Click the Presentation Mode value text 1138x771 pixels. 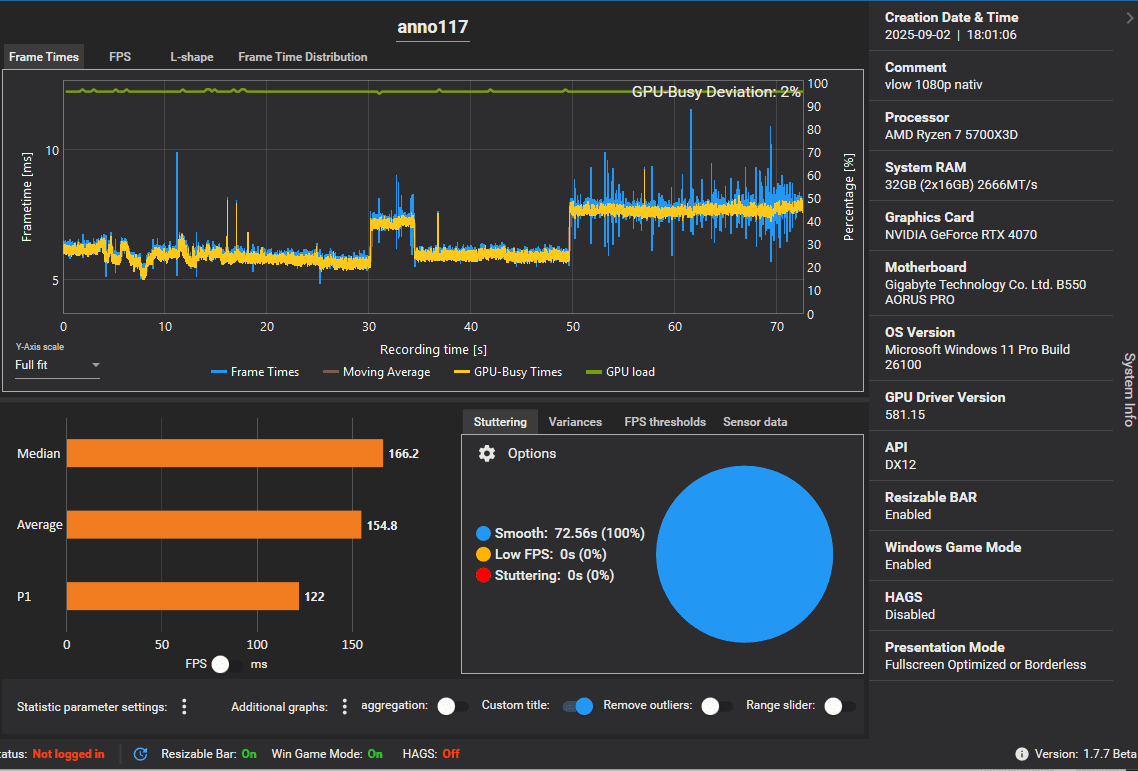(986, 664)
